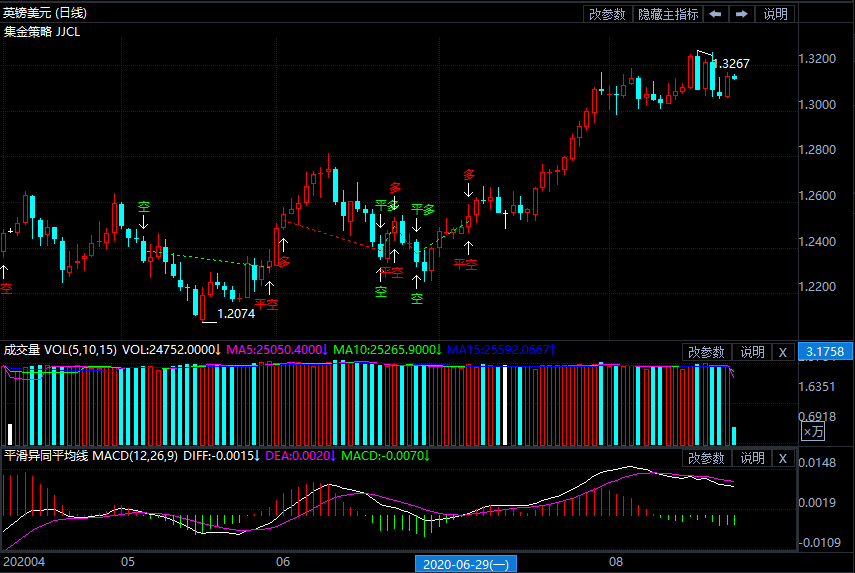Open 说明 for the MACD panel
This screenshot has height=573, width=855.
[751, 458]
